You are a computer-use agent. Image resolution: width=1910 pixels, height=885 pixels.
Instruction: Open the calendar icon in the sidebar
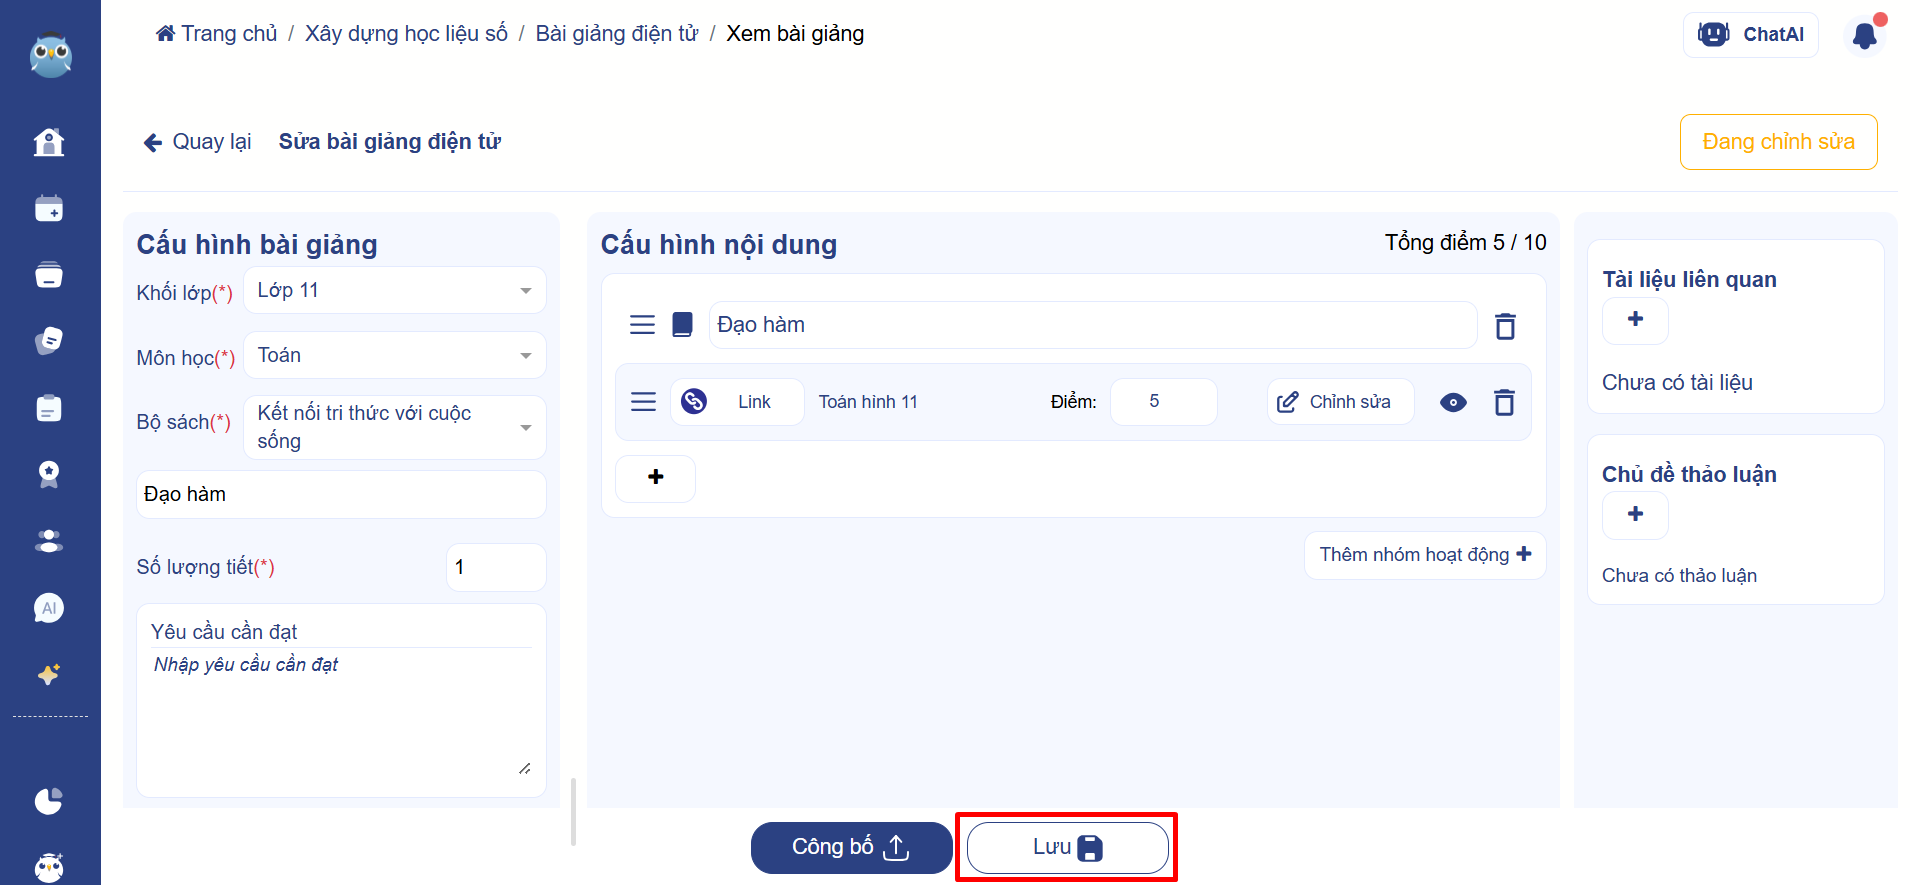click(x=49, y=209)
